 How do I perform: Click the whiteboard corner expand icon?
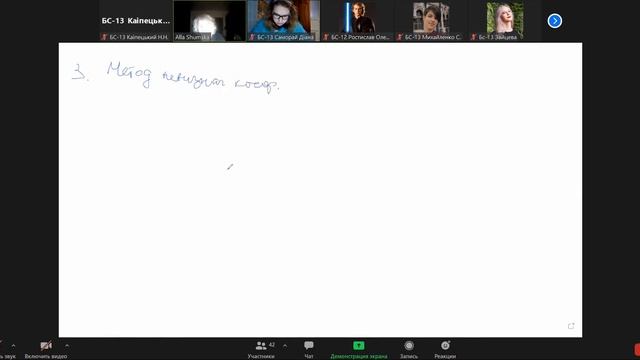coord(571,326)
